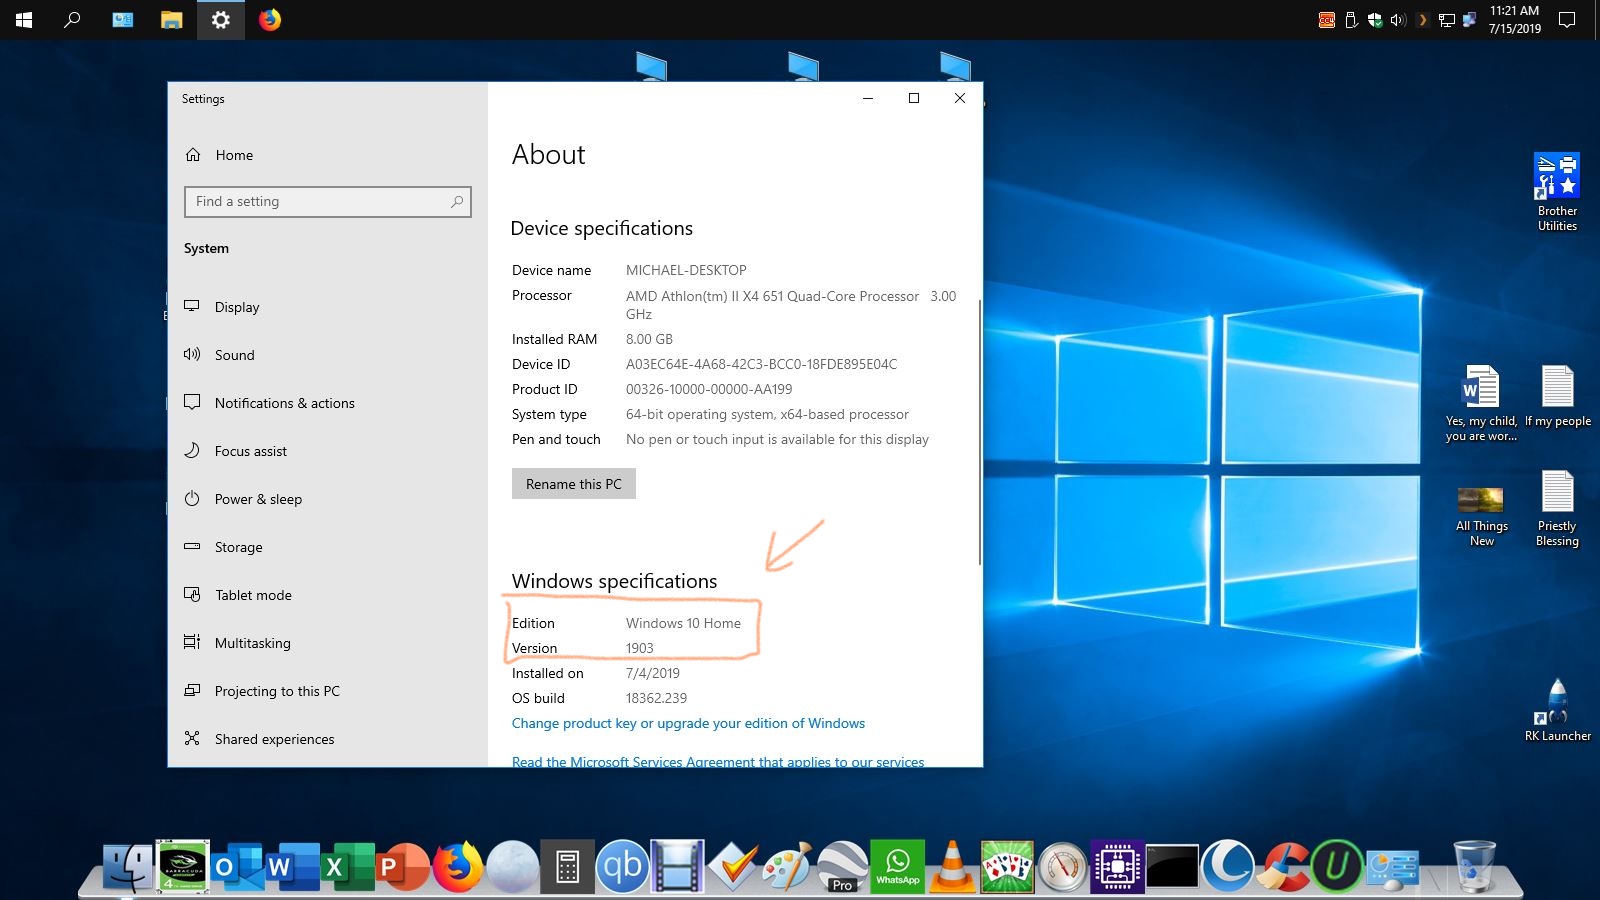Launch CCleaner from the dock
Image resolution: width=1600 pixels, height=900 pixels.
(1282, 866)
